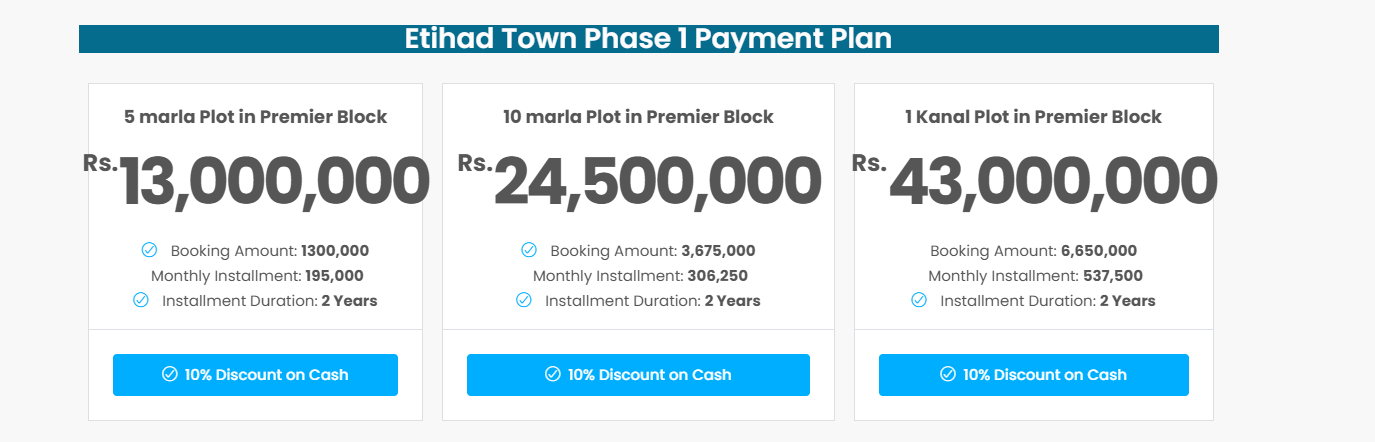The width and height of the screenshot is (1375, 442).
Task: Click the Rs. 24,500,000 price
Action: point(640,183)
